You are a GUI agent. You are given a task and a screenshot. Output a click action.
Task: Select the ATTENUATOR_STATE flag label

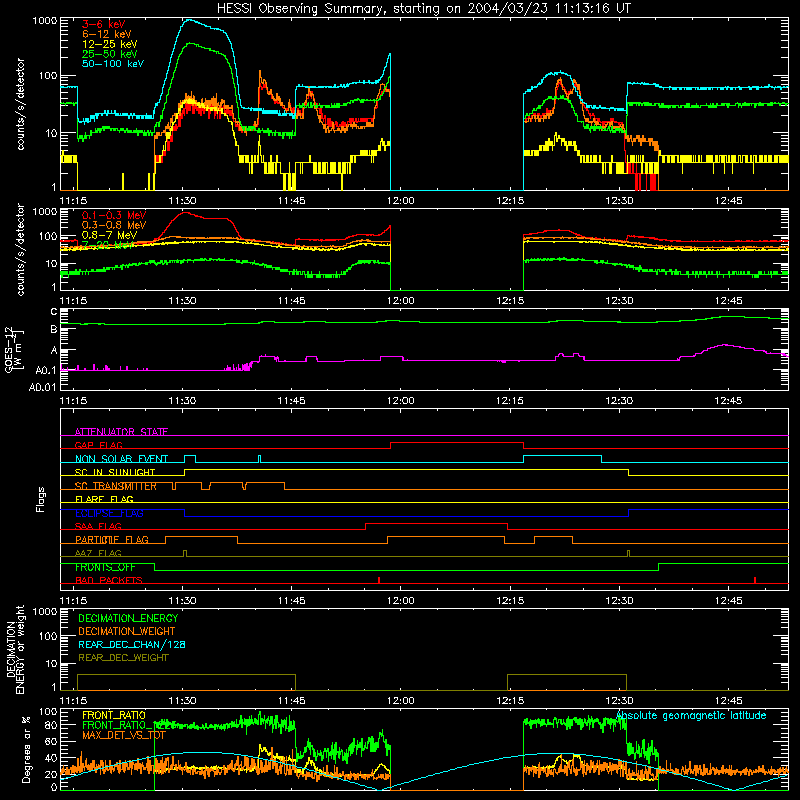click(x=121, y=432)
